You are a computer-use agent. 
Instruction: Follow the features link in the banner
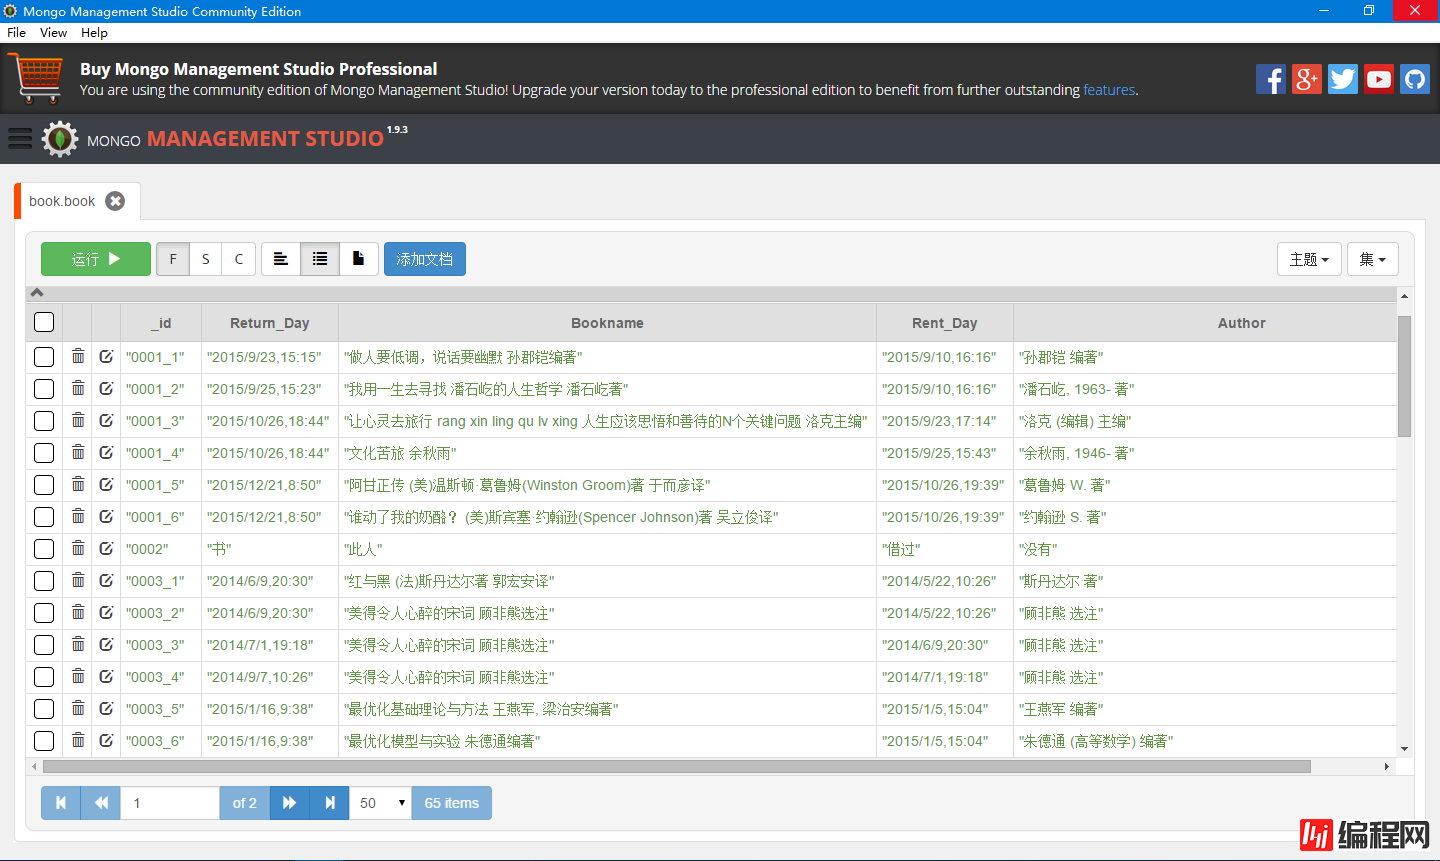tap(1109, 90)
